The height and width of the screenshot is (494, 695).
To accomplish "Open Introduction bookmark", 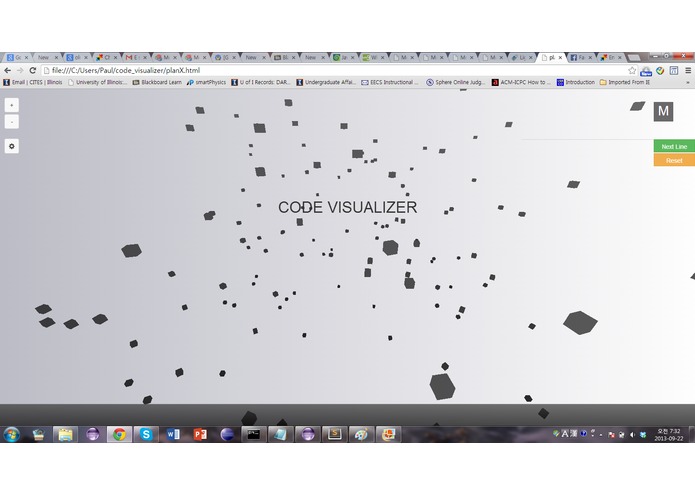I will pyautogui.click(x=576, y=82).
